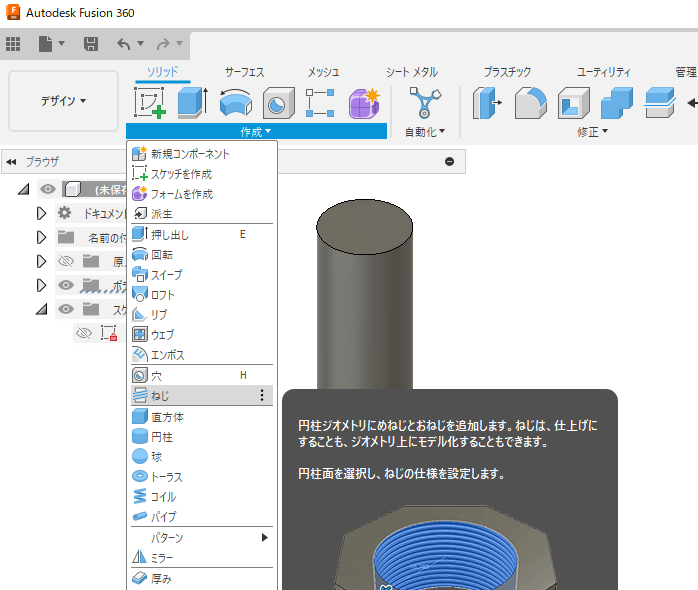Click Offset Face toolbar icon
The image size is (698, 590).
[x=660, y=103]
